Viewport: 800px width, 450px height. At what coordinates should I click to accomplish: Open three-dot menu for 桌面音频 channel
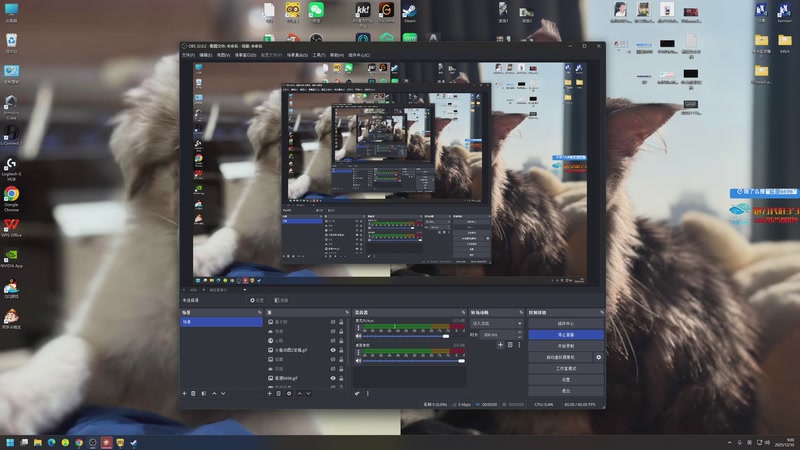coord(358,352)
